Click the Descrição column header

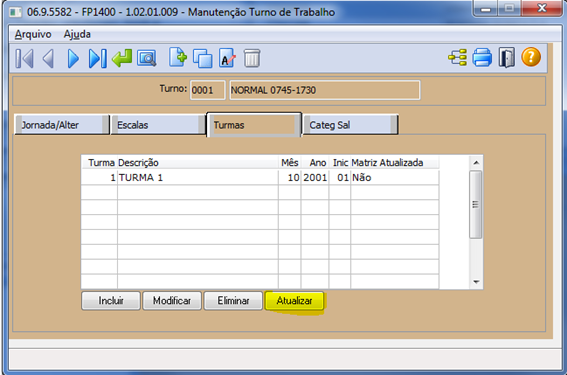pyautogui.click(x=198, y=163)
